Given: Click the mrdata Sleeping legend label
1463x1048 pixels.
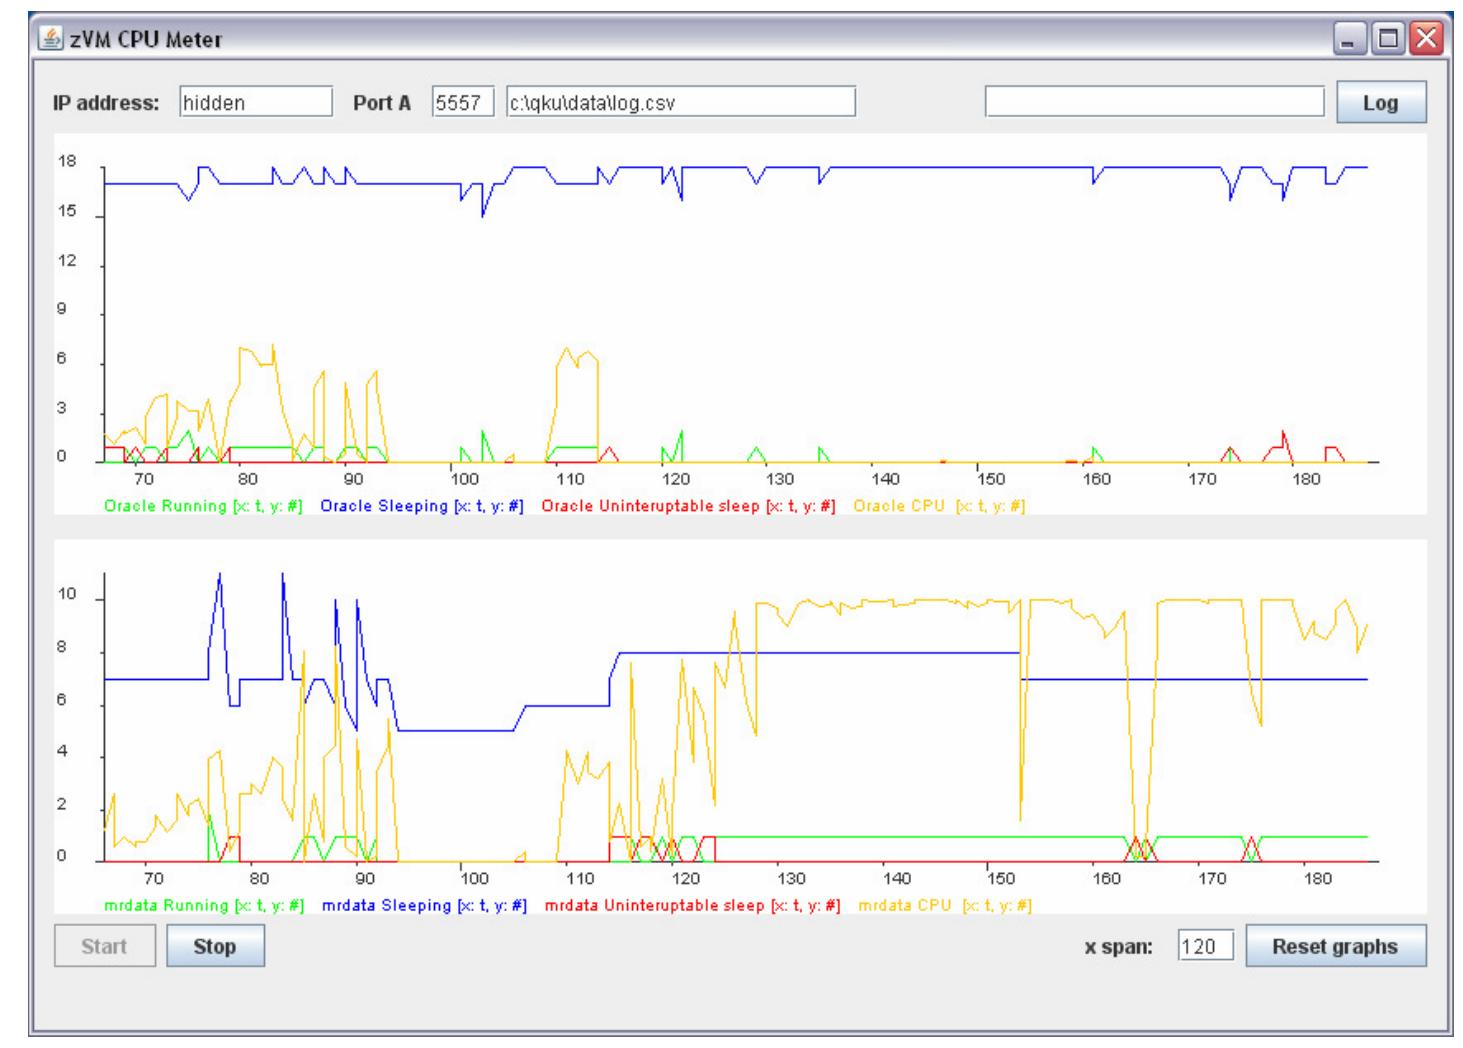Looking at the screenshot, I should coord(424,905).
